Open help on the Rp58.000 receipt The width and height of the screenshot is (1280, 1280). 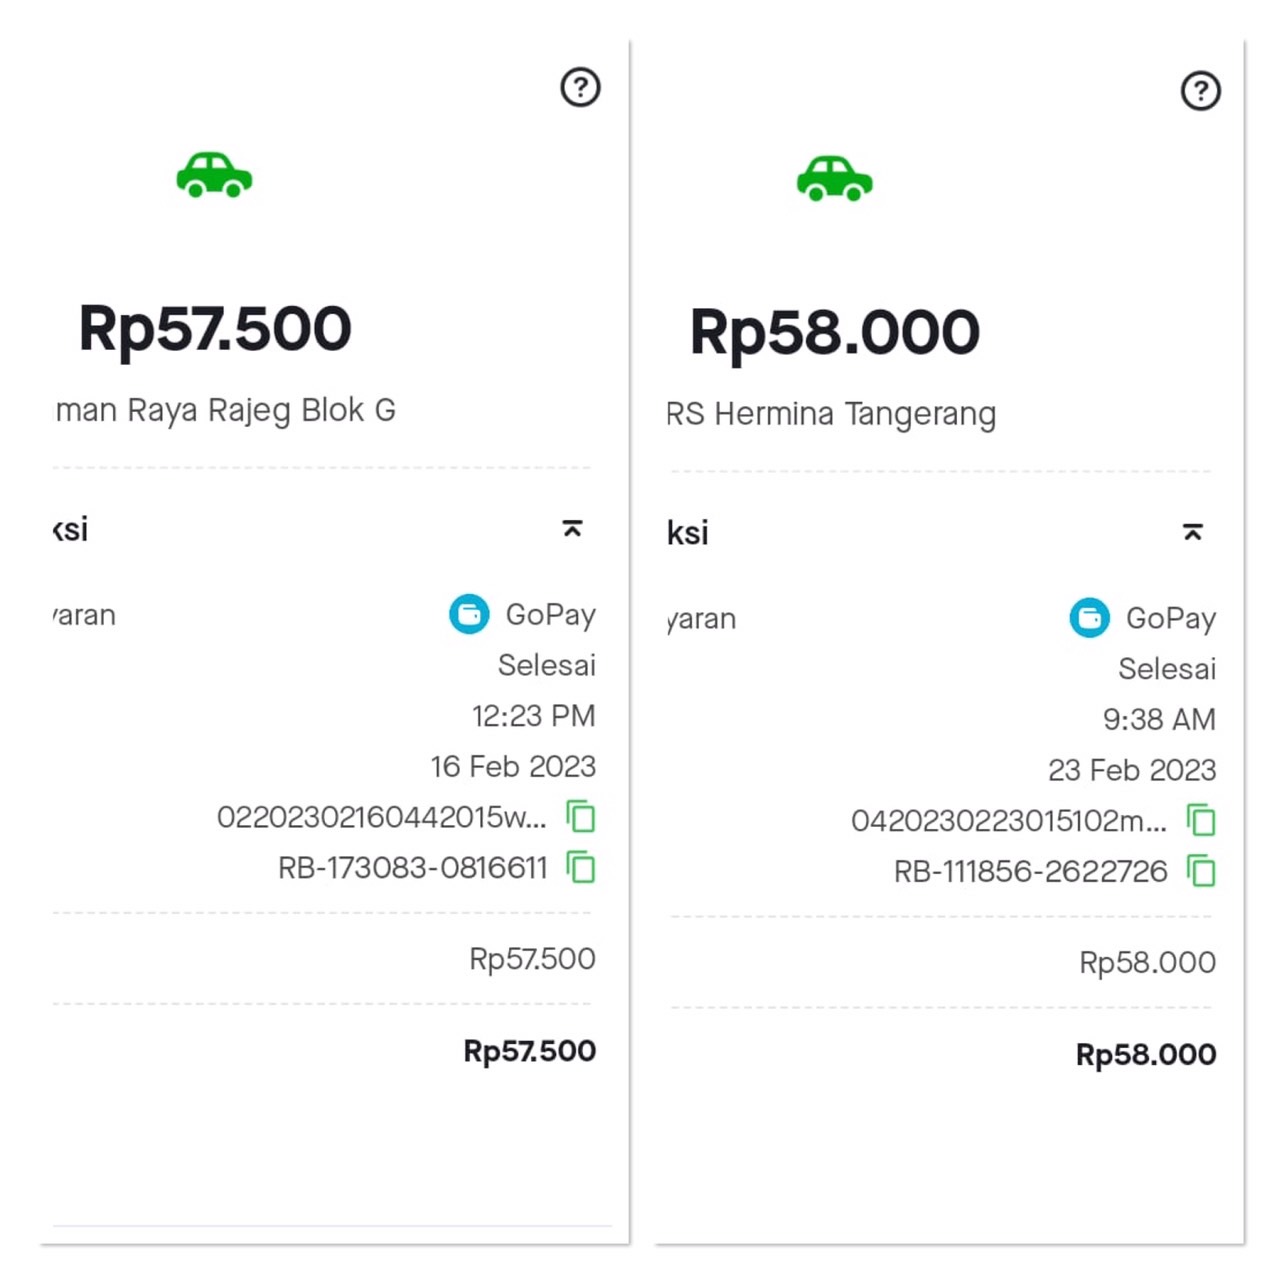(1200, 91)
